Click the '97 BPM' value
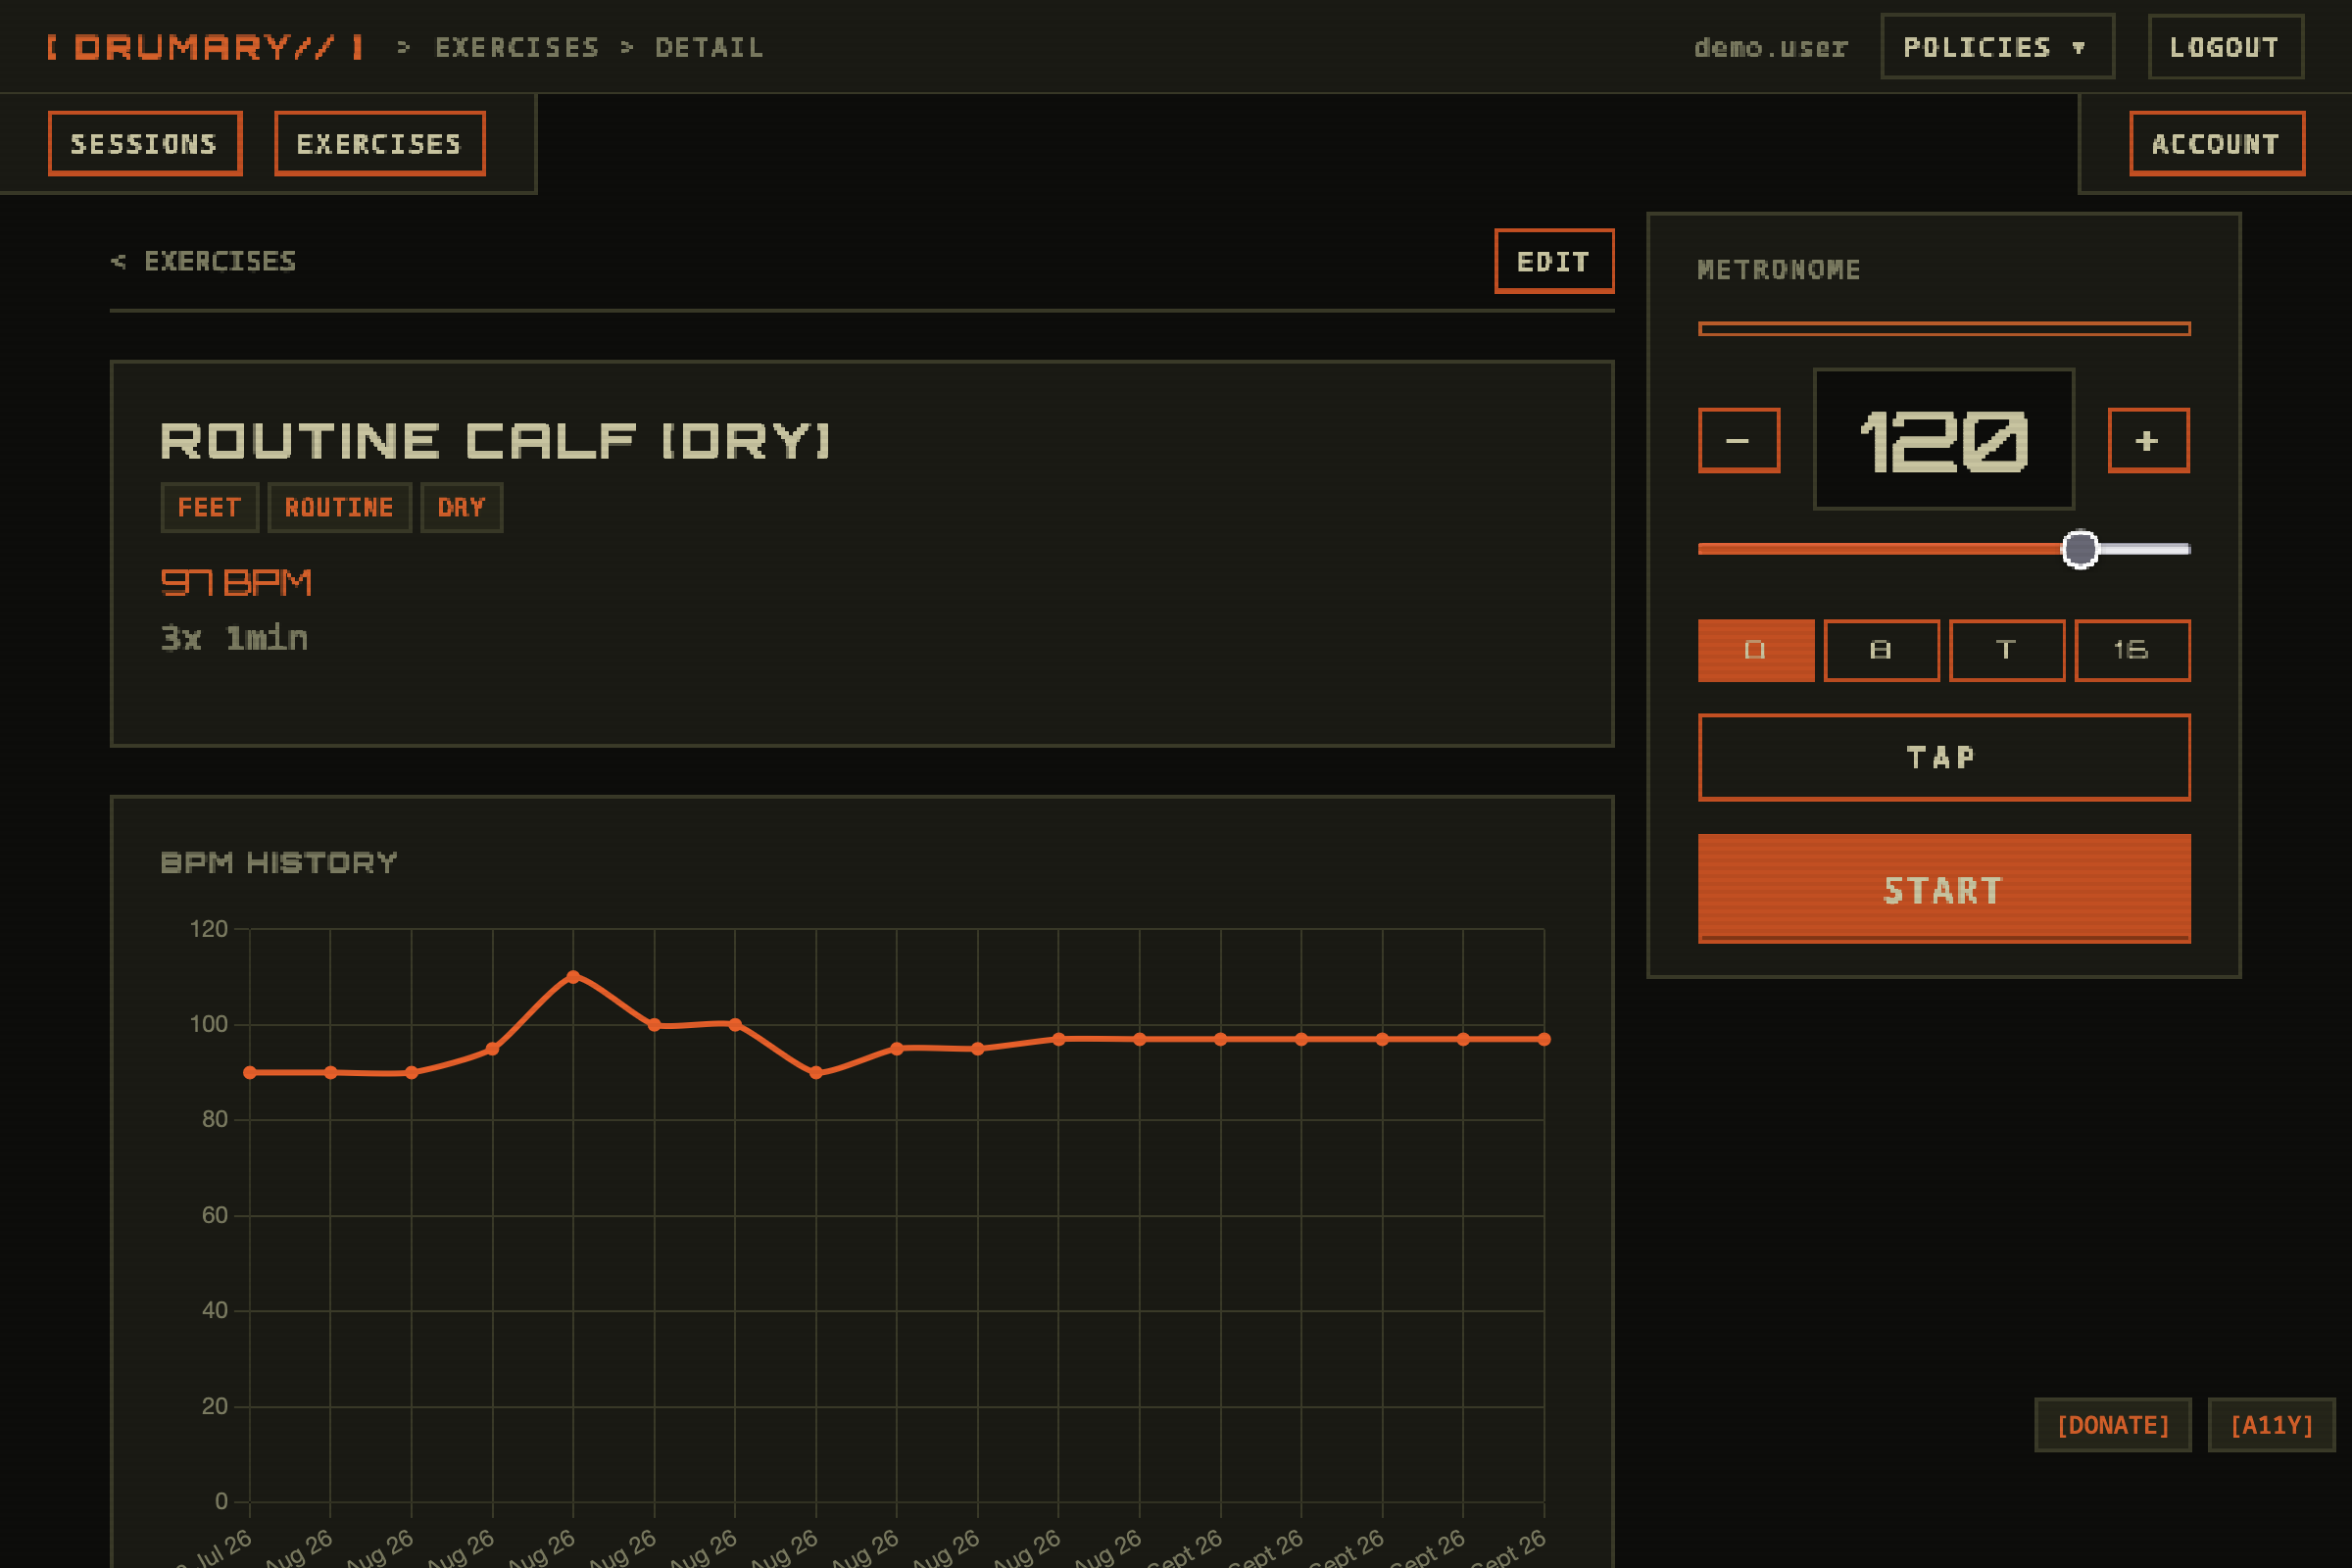Viewport: 2352px width, 1568px height. [x=236, y=582]
